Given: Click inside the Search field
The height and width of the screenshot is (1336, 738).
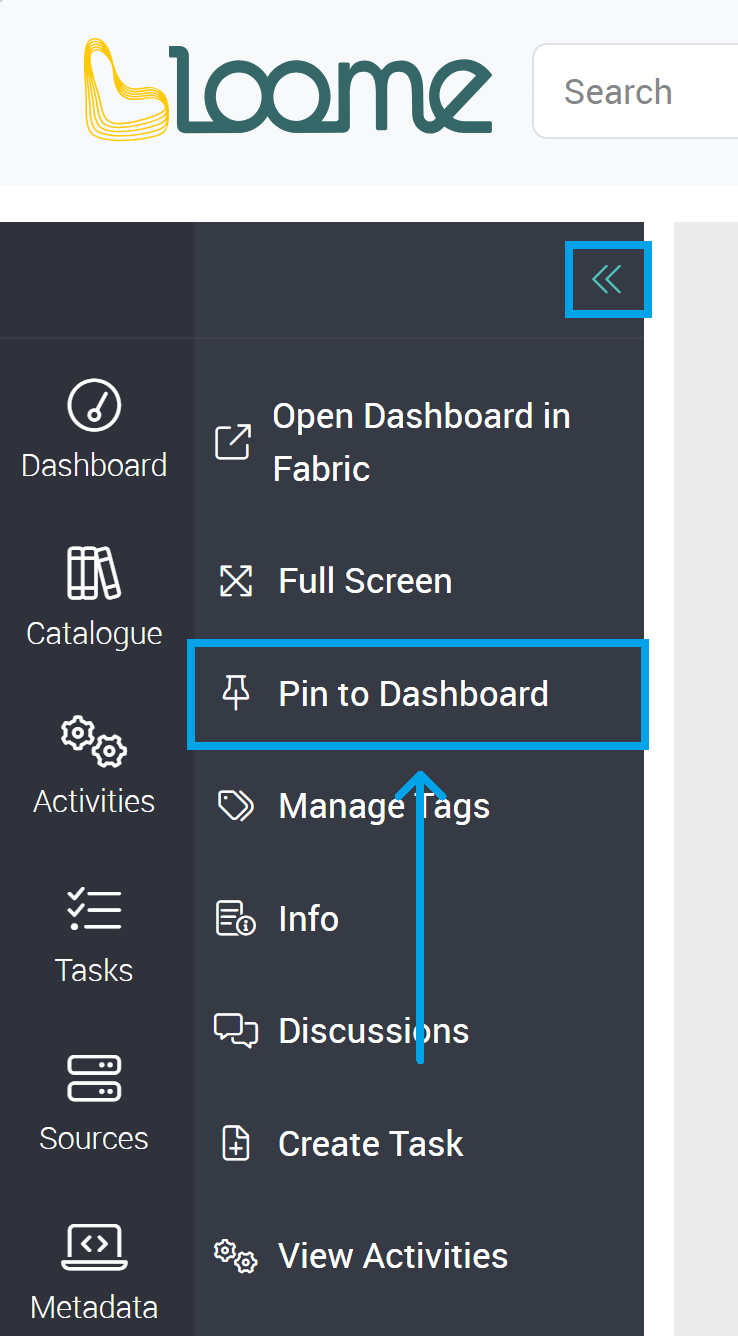Looking at the screenshot, I should tap(640, 91).
